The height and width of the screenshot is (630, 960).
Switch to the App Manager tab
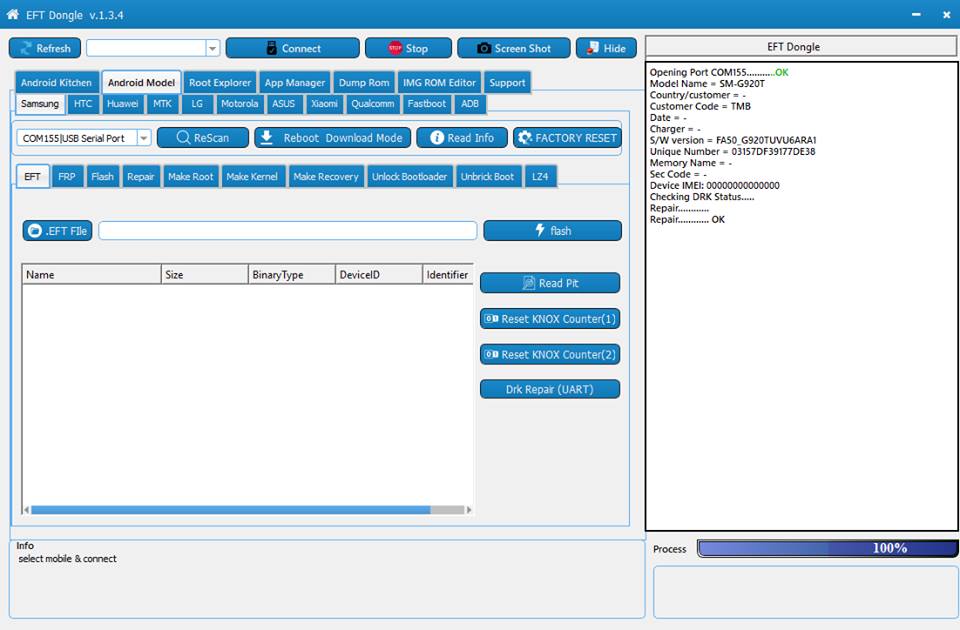[294, 83]
